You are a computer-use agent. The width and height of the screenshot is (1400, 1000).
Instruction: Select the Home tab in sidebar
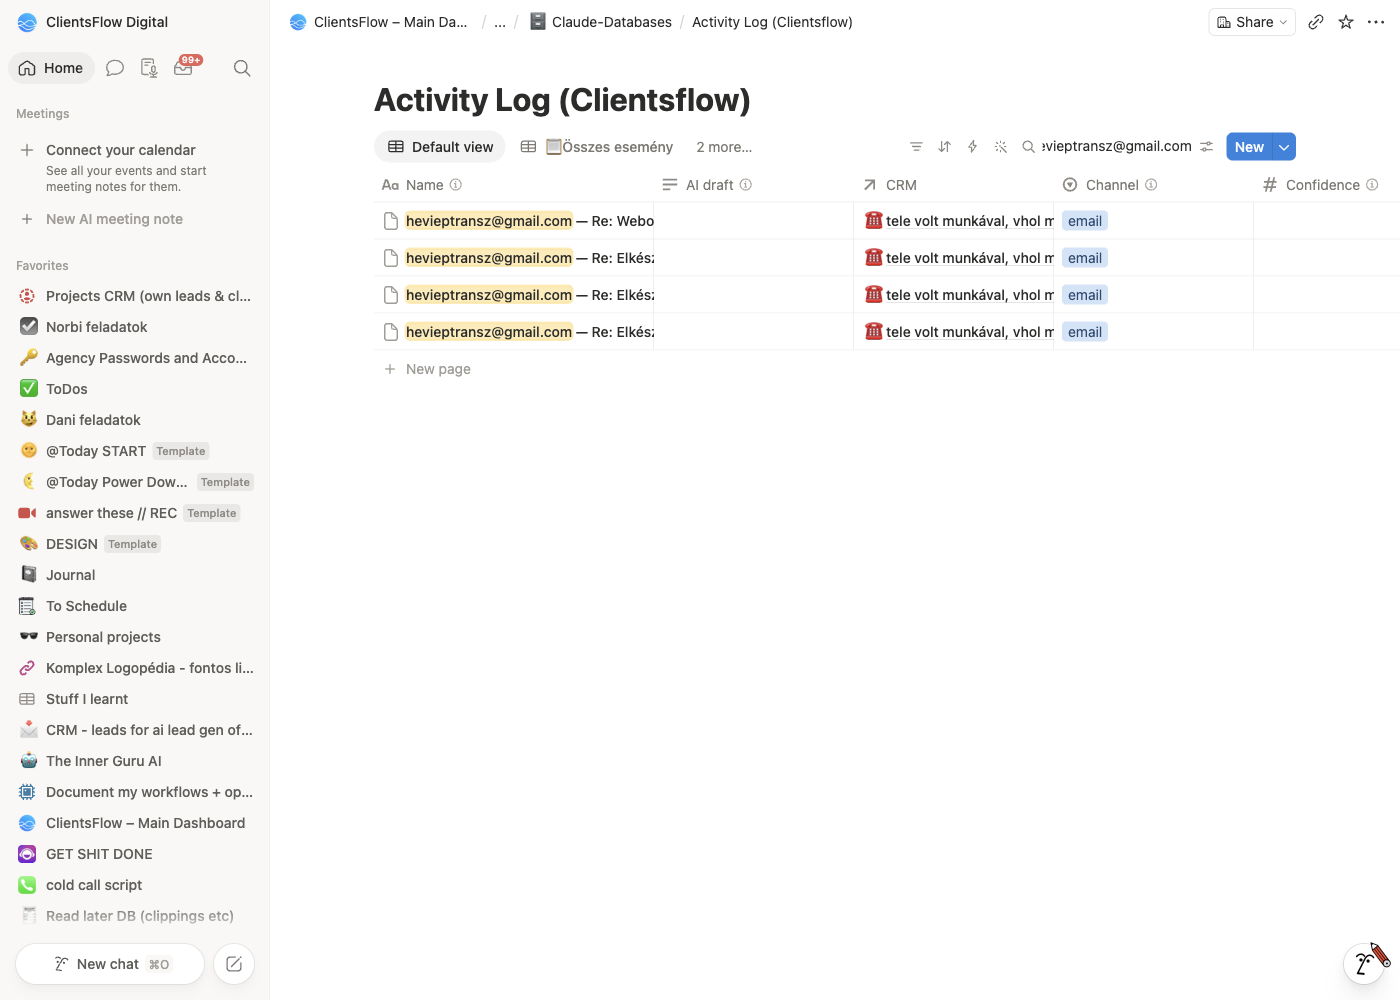click(51, 68)
